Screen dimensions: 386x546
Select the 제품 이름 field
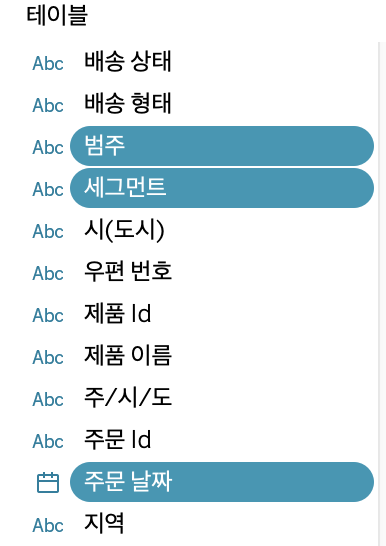tap(222, 356)
